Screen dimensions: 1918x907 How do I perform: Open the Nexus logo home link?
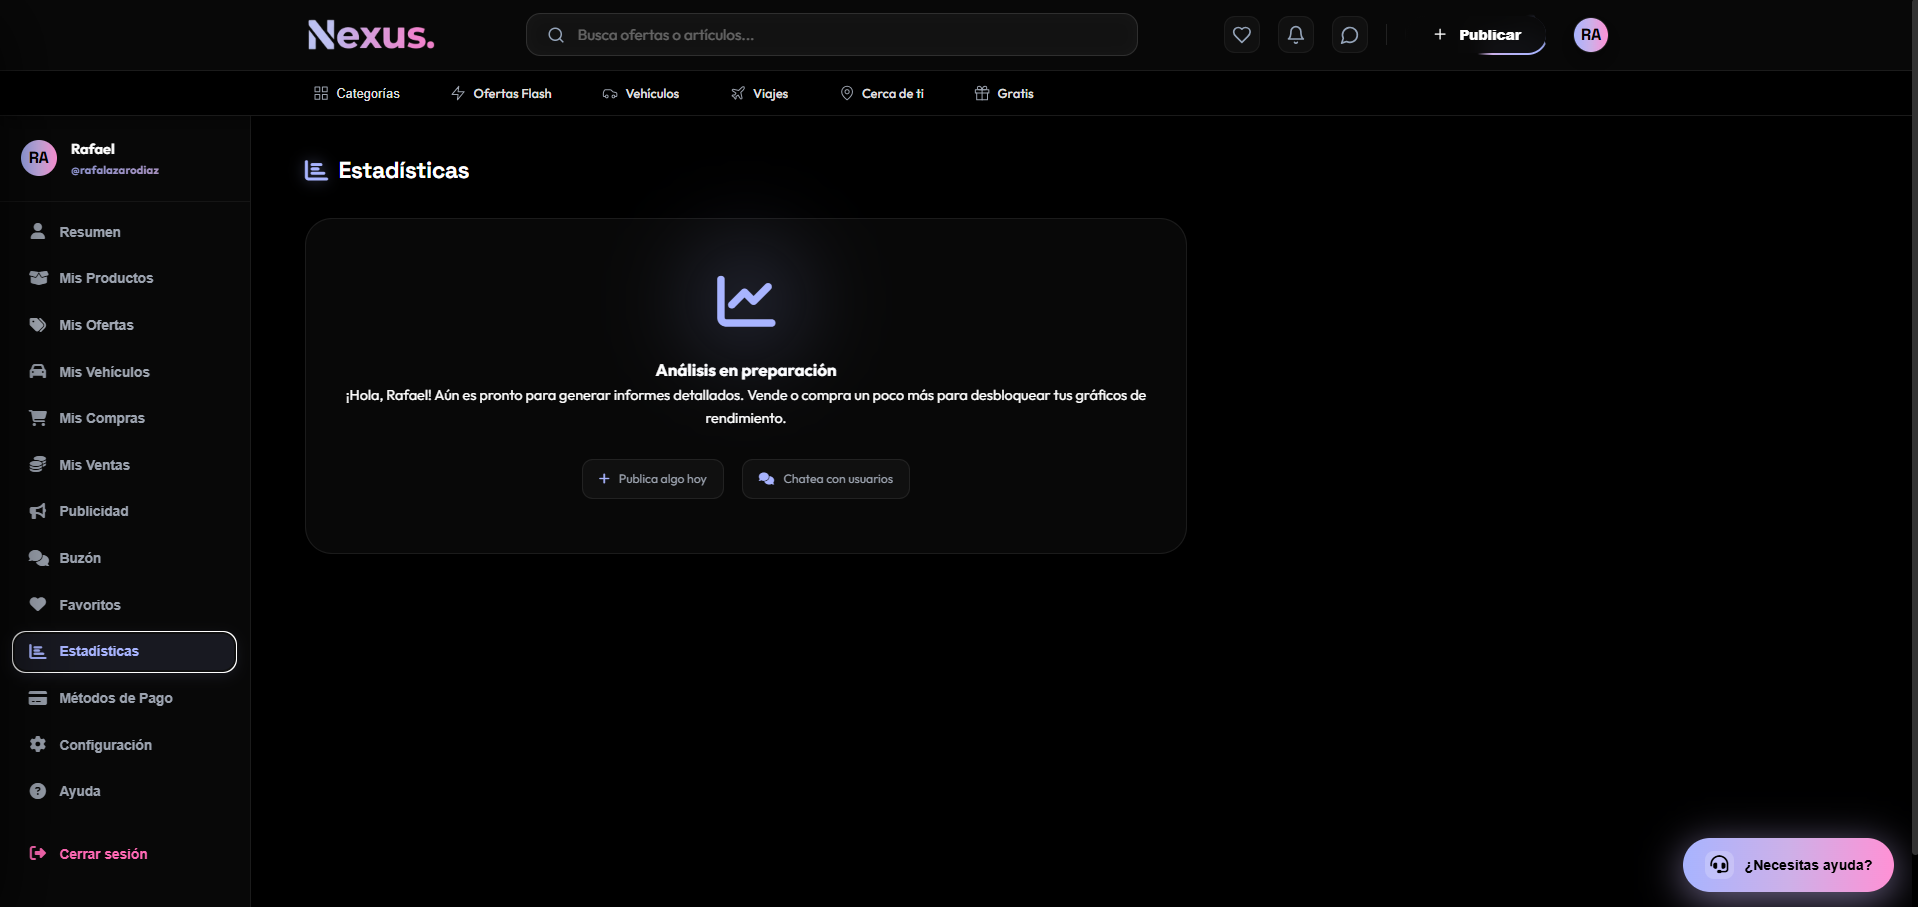371,35
